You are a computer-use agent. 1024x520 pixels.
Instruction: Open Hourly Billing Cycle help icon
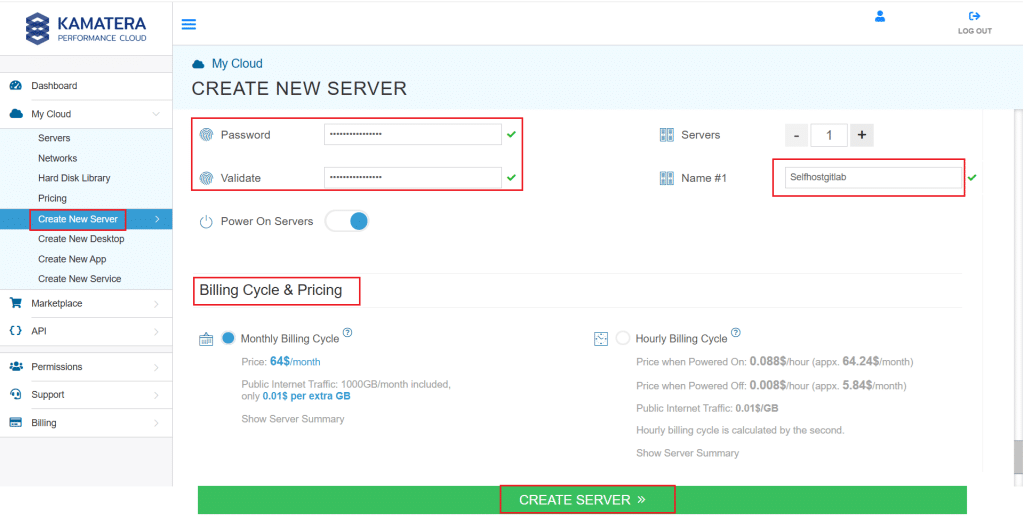pos(735,333)
